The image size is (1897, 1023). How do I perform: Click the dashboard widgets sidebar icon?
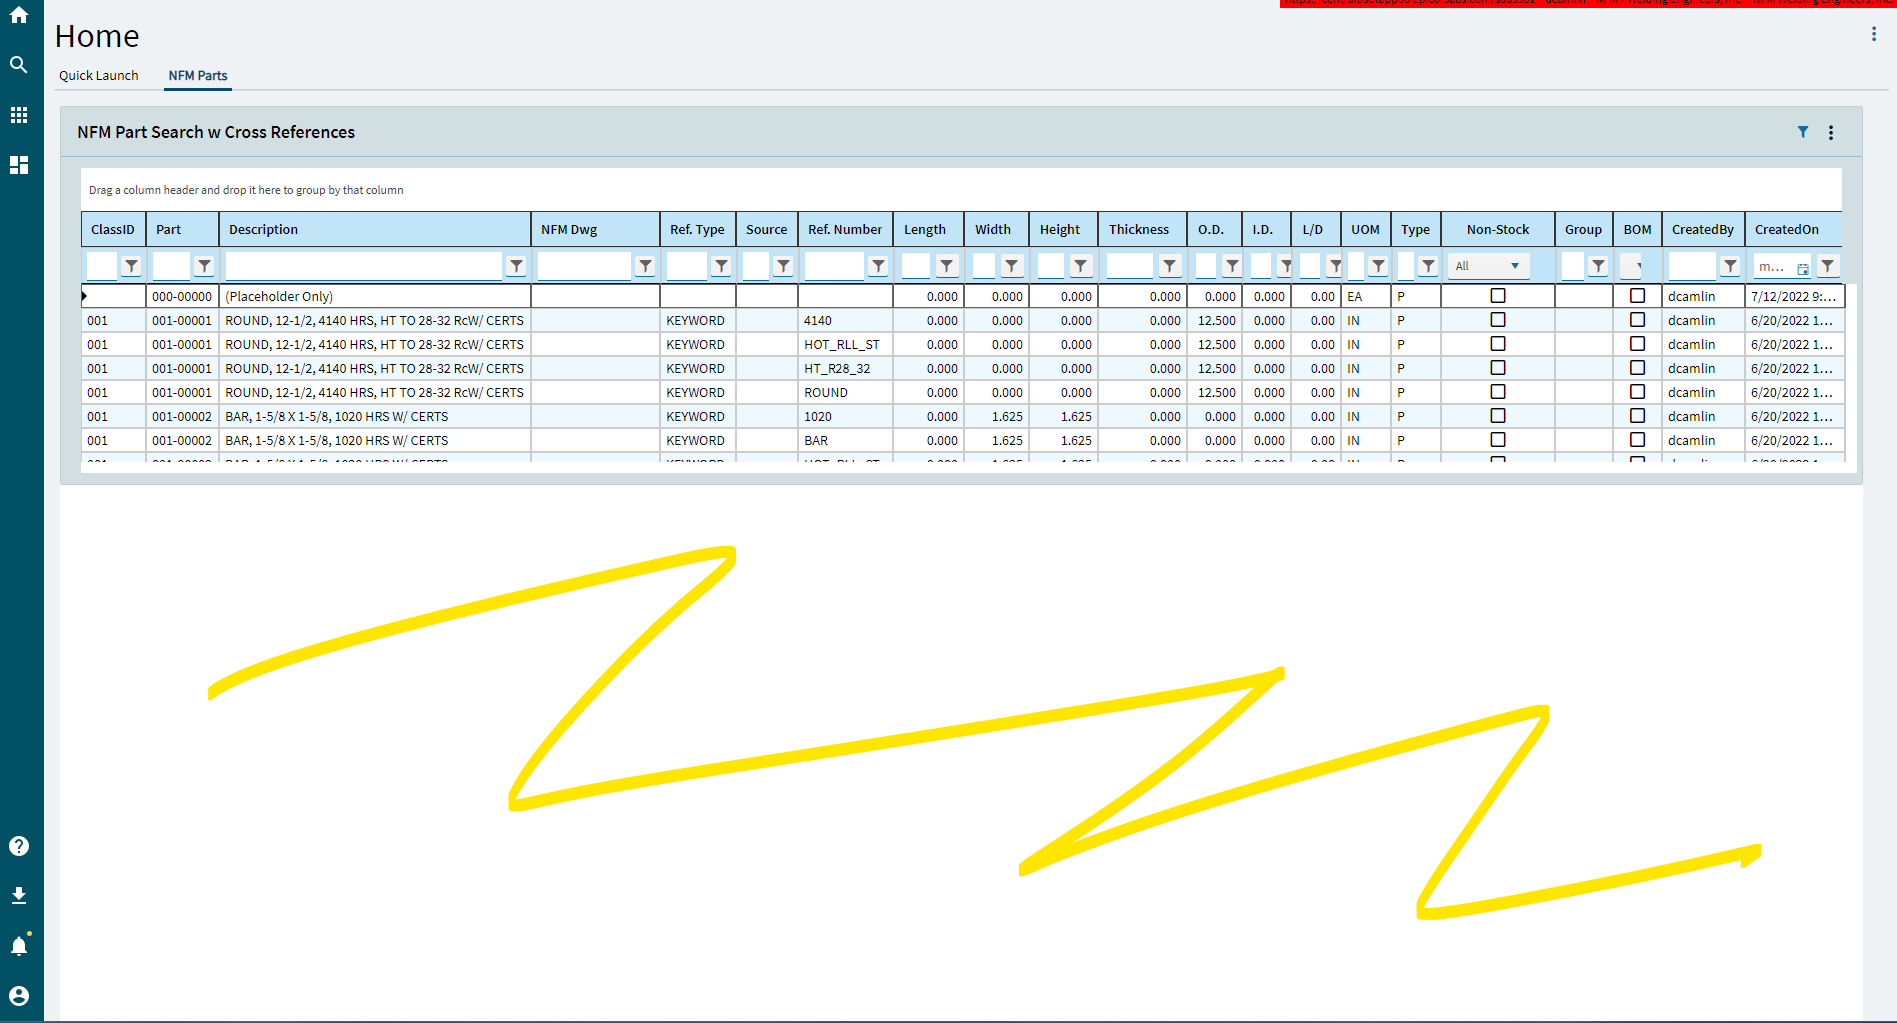pos(18,164)
